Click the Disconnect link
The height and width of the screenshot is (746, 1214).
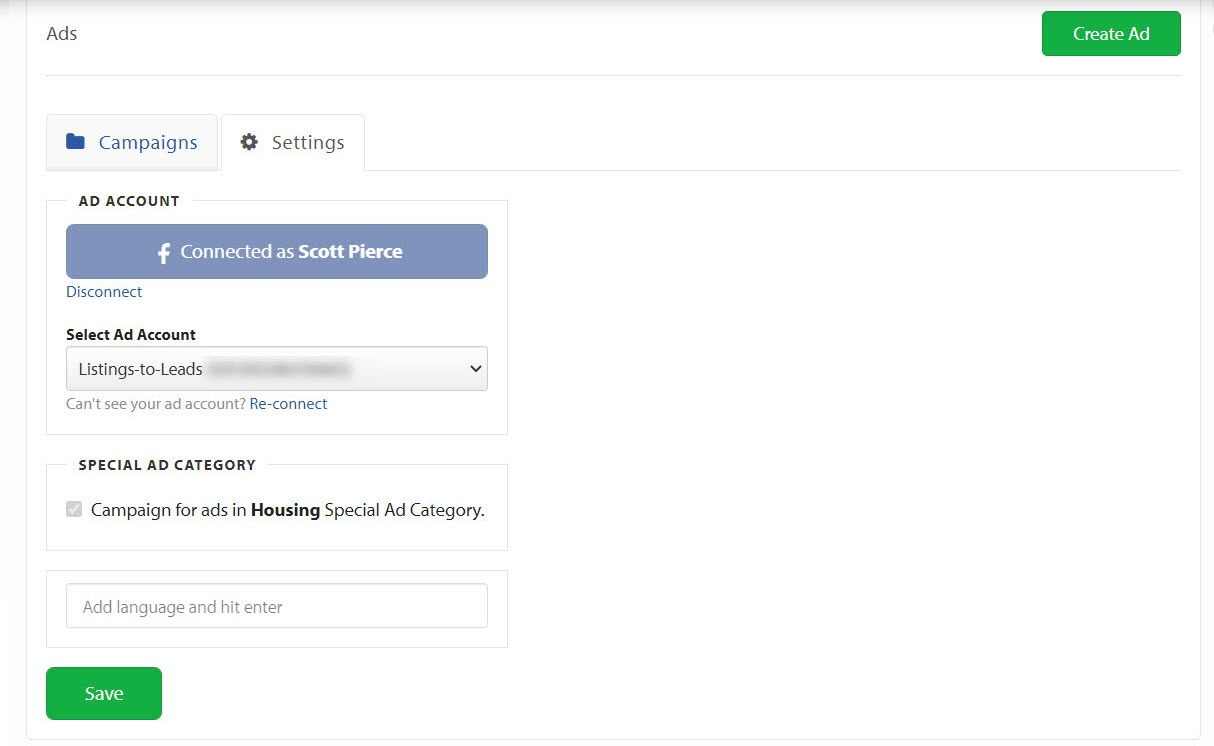click(104, 291)
